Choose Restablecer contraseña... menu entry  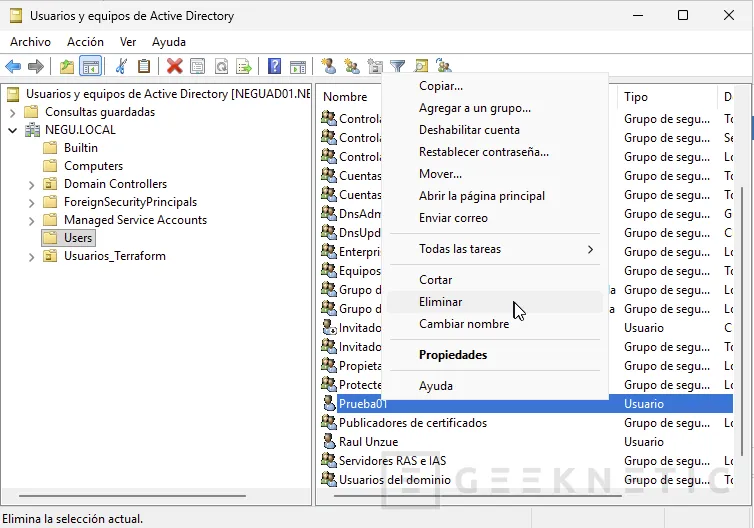[495, 152]
